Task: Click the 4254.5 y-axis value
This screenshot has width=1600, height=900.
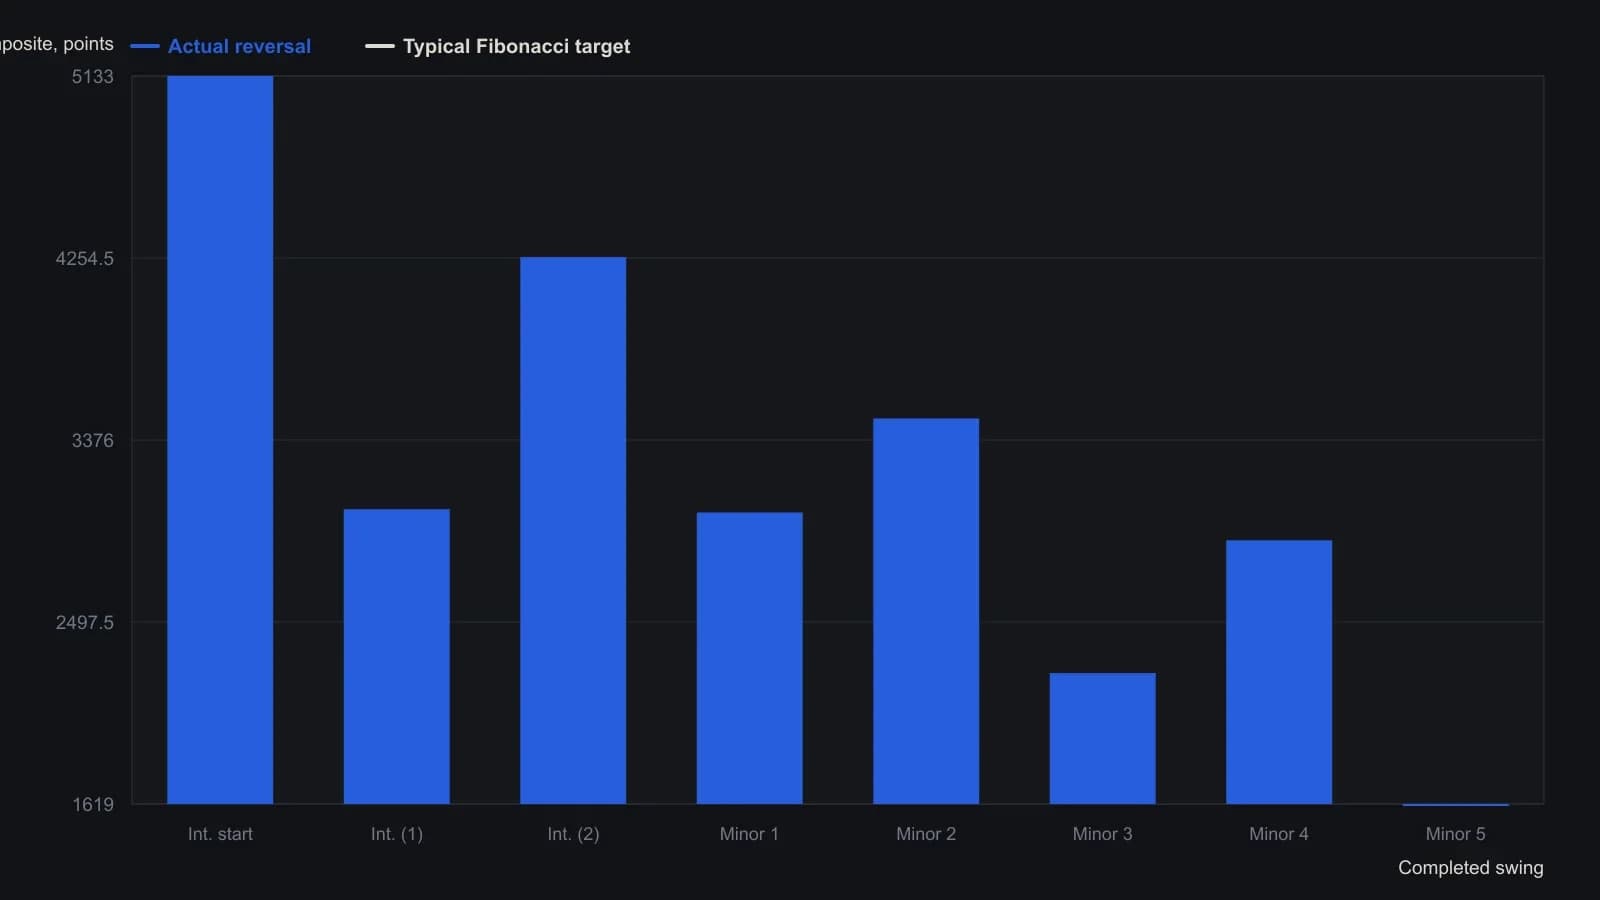Action: pyautogui.click(x=85, y=259)
